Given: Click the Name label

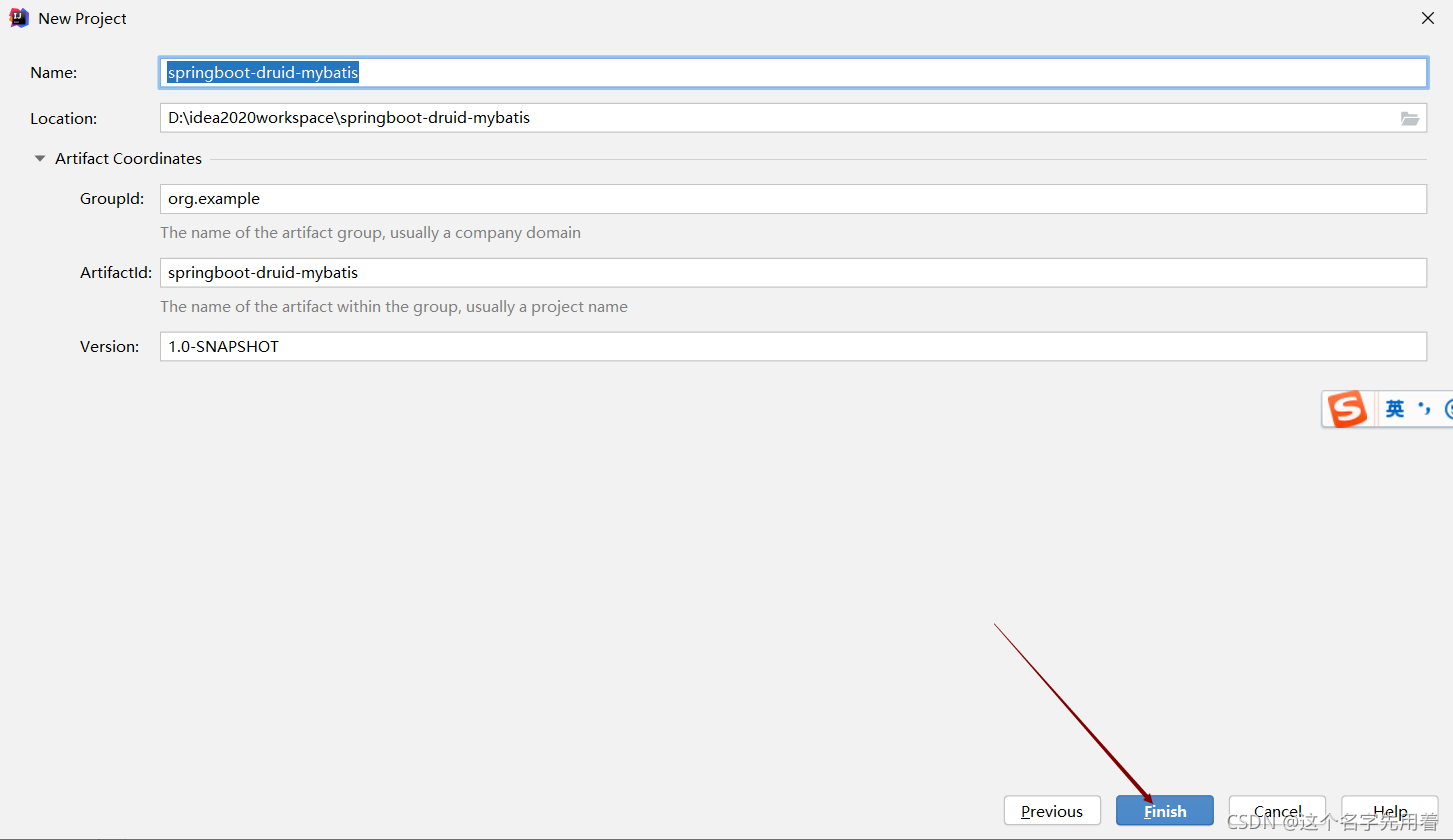Looking at the screenshot, I should click(x=54, y=73).
